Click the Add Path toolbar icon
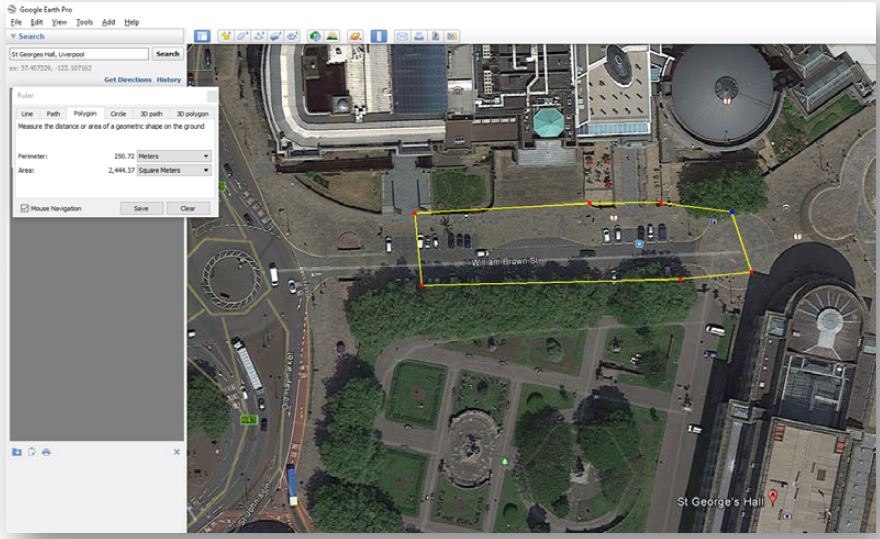This screenshot has width=880, height=539. tap(259, 36)
